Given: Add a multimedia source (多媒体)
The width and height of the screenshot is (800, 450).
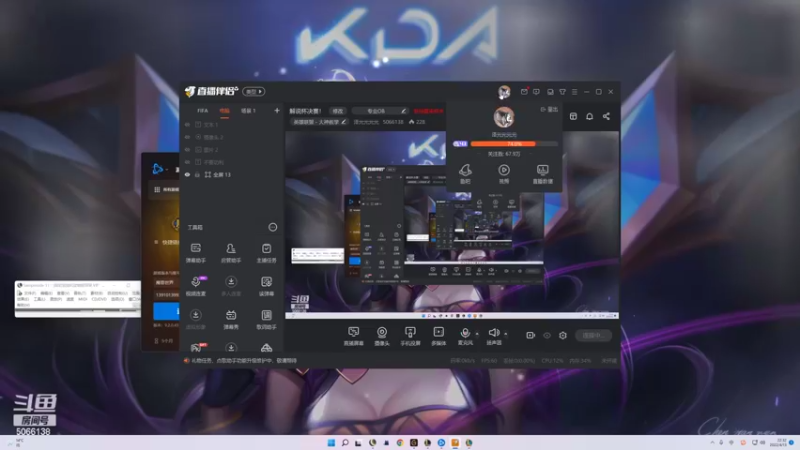Looking at the screenshot, I should (x=438, y=336).
